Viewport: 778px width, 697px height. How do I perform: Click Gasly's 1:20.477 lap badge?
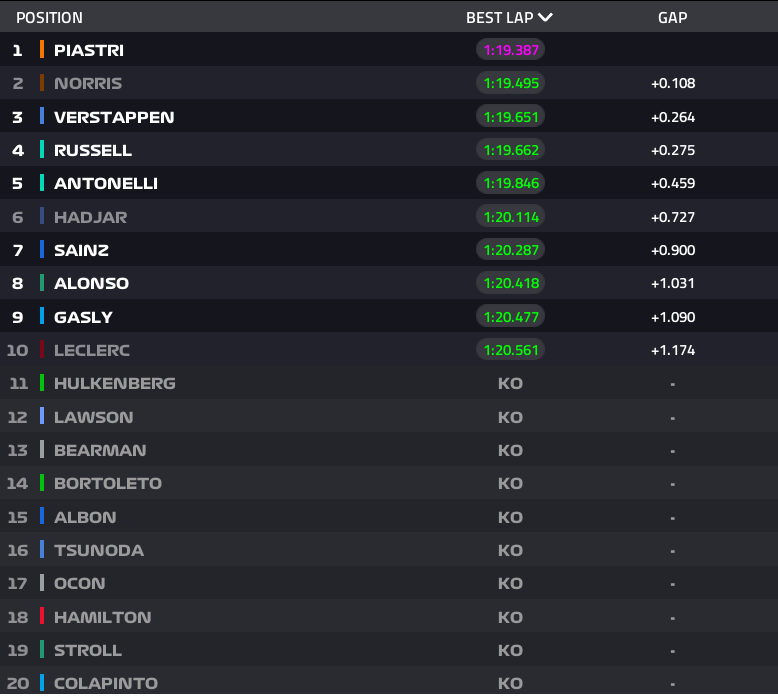point(510,317)
